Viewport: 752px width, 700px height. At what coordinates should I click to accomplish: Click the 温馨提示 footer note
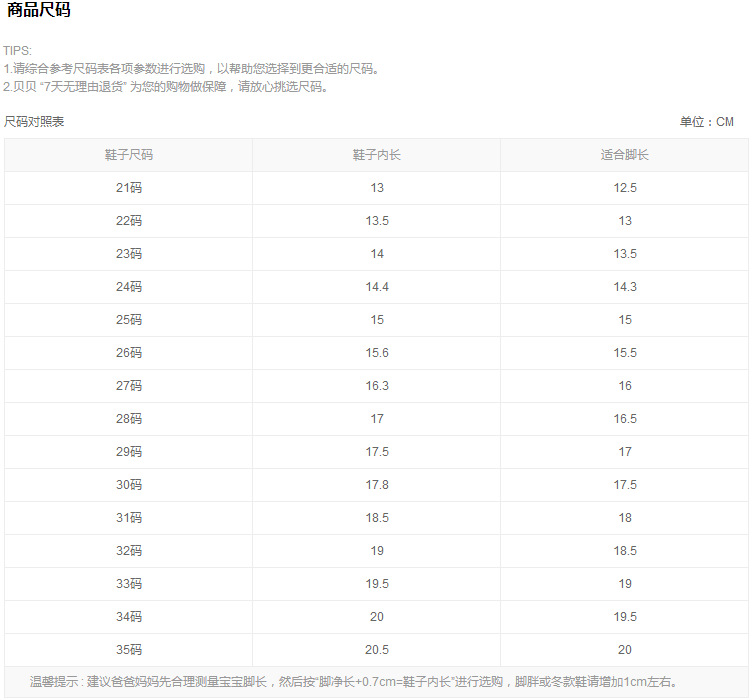click(353, 681)
